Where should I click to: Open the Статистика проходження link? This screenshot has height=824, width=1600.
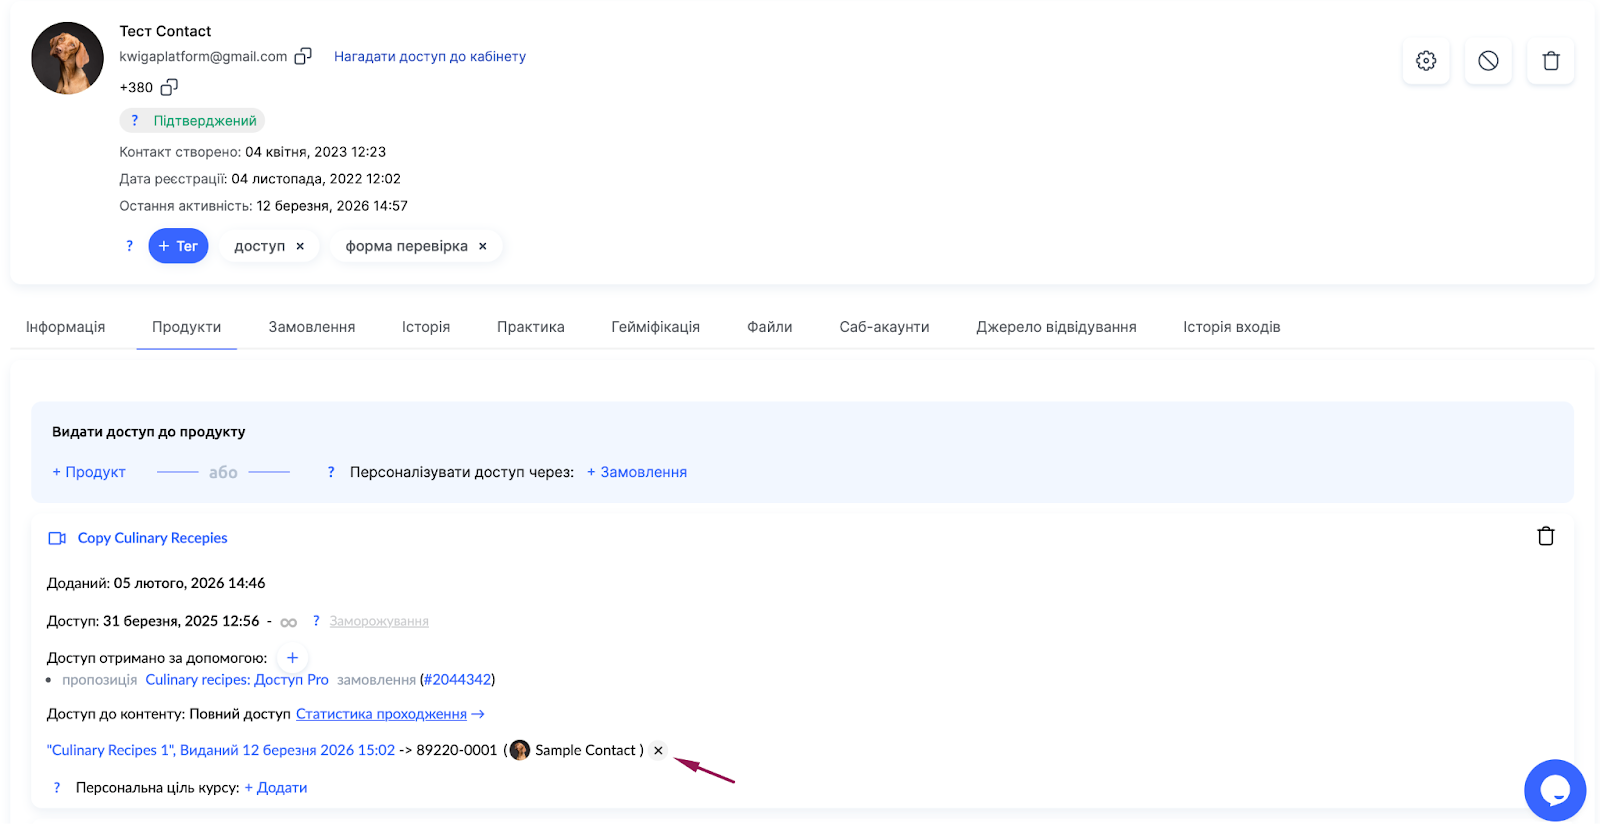381,714
